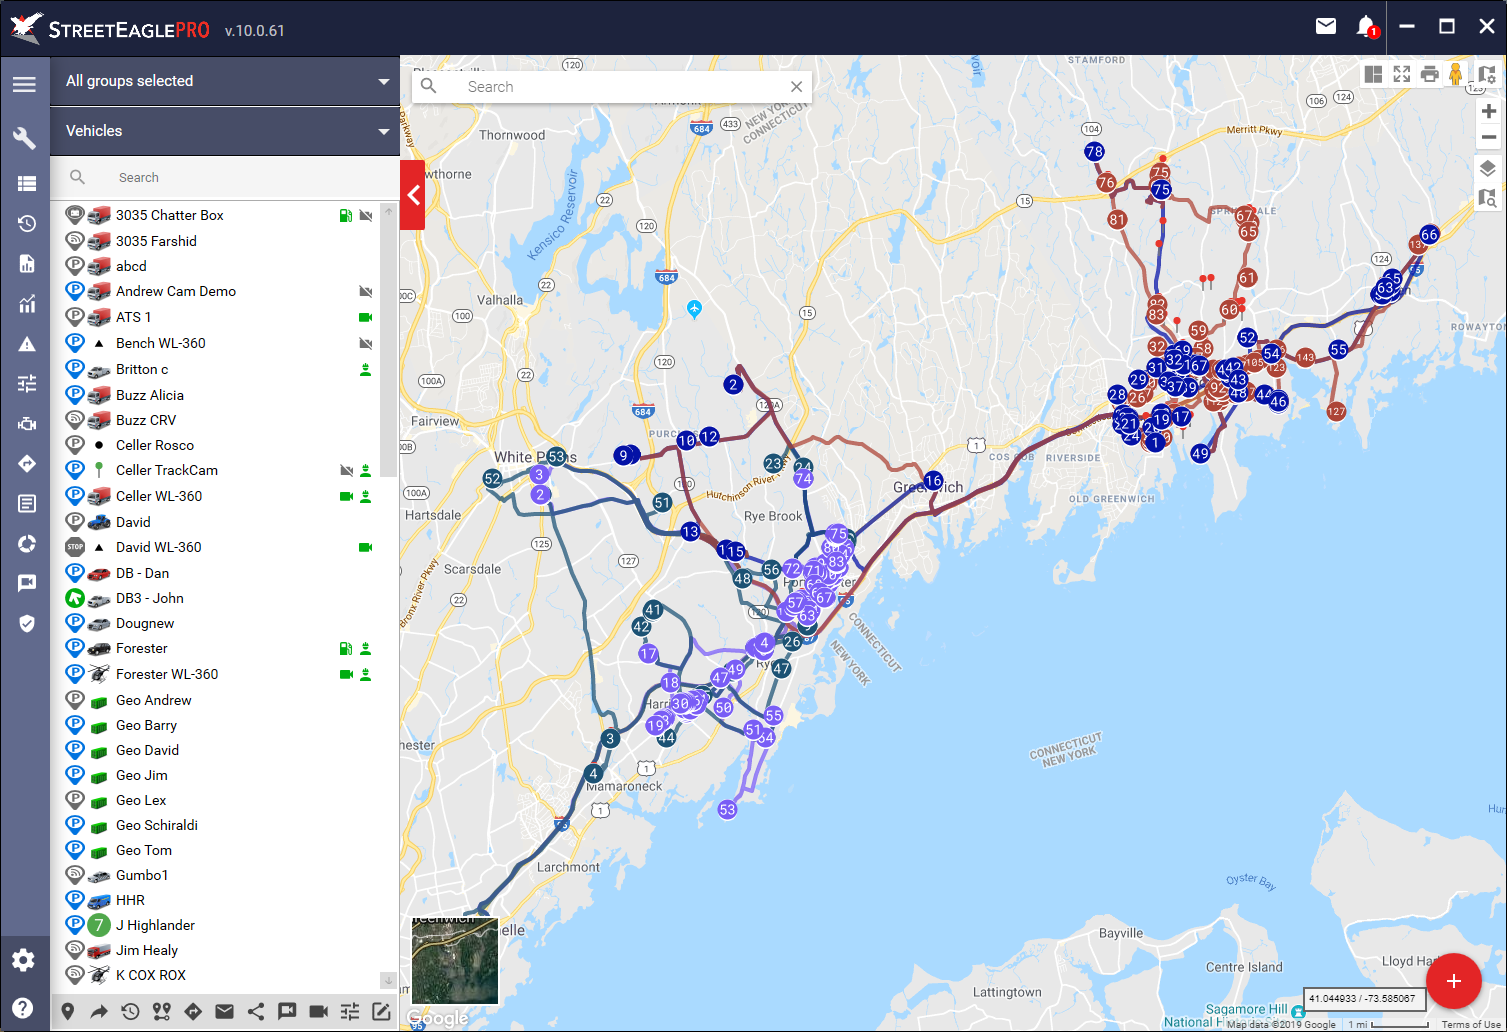Image resolution: width=1507 pixels, height=1032 pixels.
Task: Click Forester fuel pump icon
Action: tap(345, 648)
